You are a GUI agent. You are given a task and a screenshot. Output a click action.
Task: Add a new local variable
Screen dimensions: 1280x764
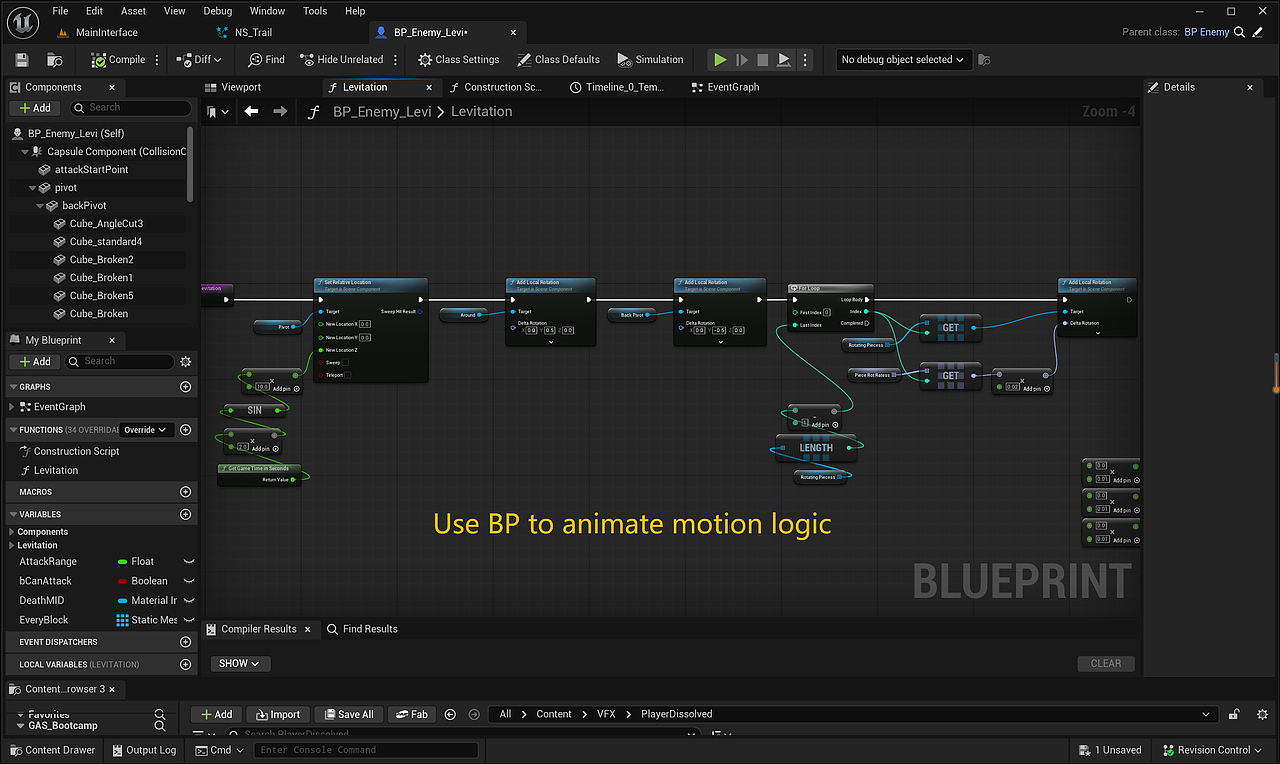[x=185, y=664]
